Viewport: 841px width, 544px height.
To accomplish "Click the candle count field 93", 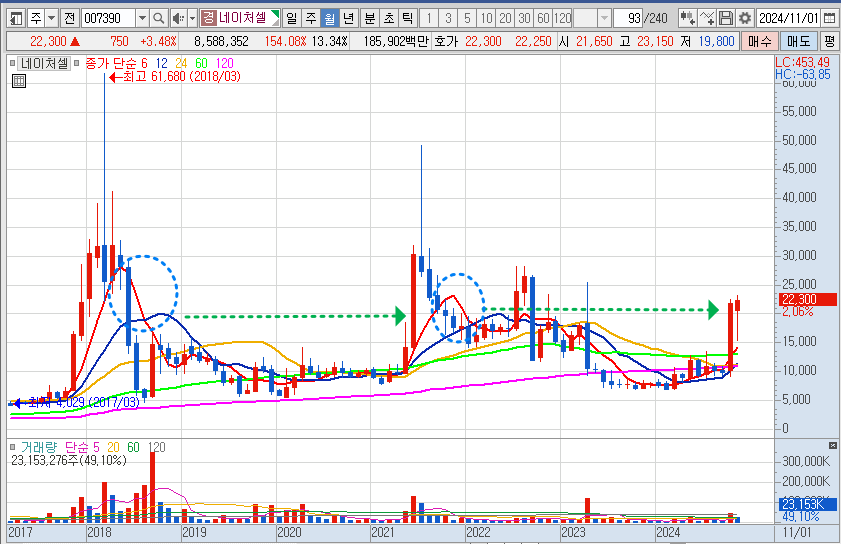I will [x=628, y=19].
